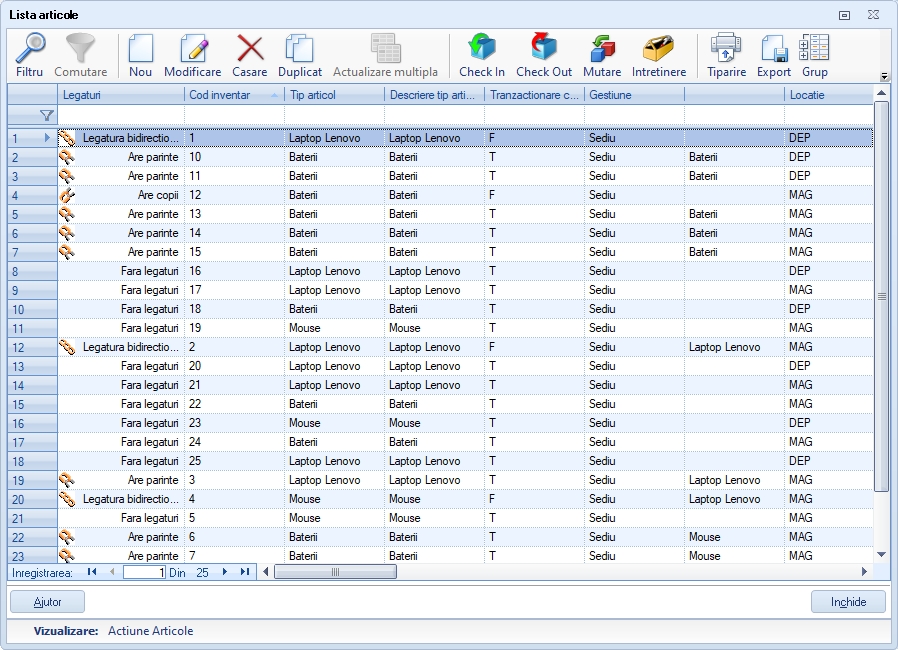Select the Modificare edit icon
The image size is (898, 650).
tap(192, 54)
